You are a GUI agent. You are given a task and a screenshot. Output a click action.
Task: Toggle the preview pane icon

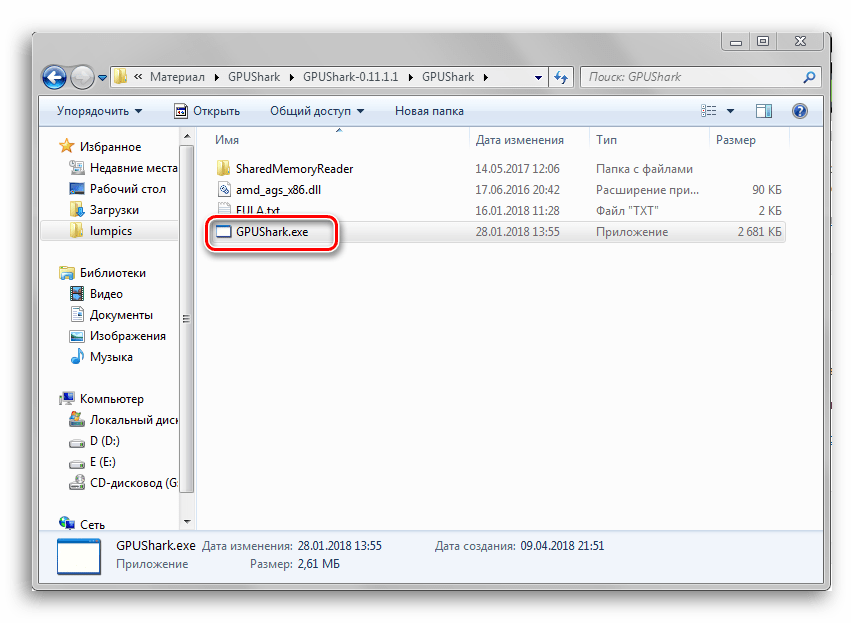[764, 111]
